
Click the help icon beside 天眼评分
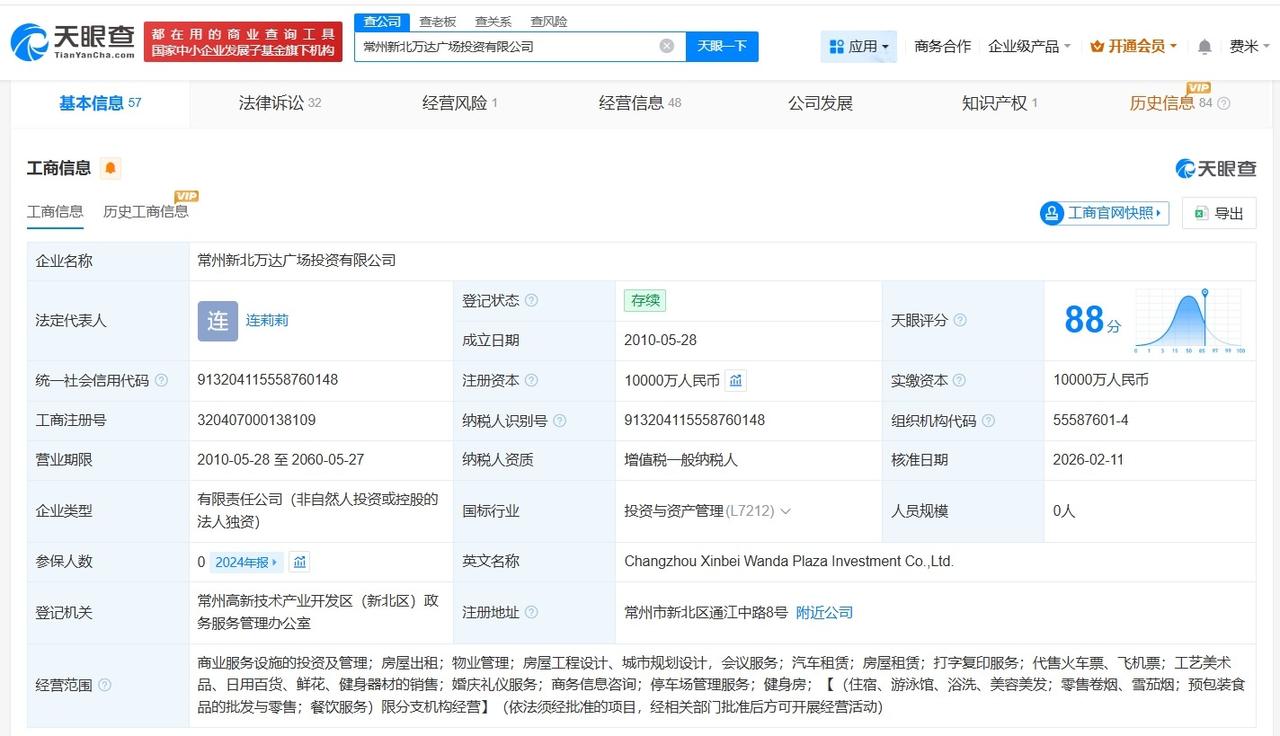click(960, 321)
